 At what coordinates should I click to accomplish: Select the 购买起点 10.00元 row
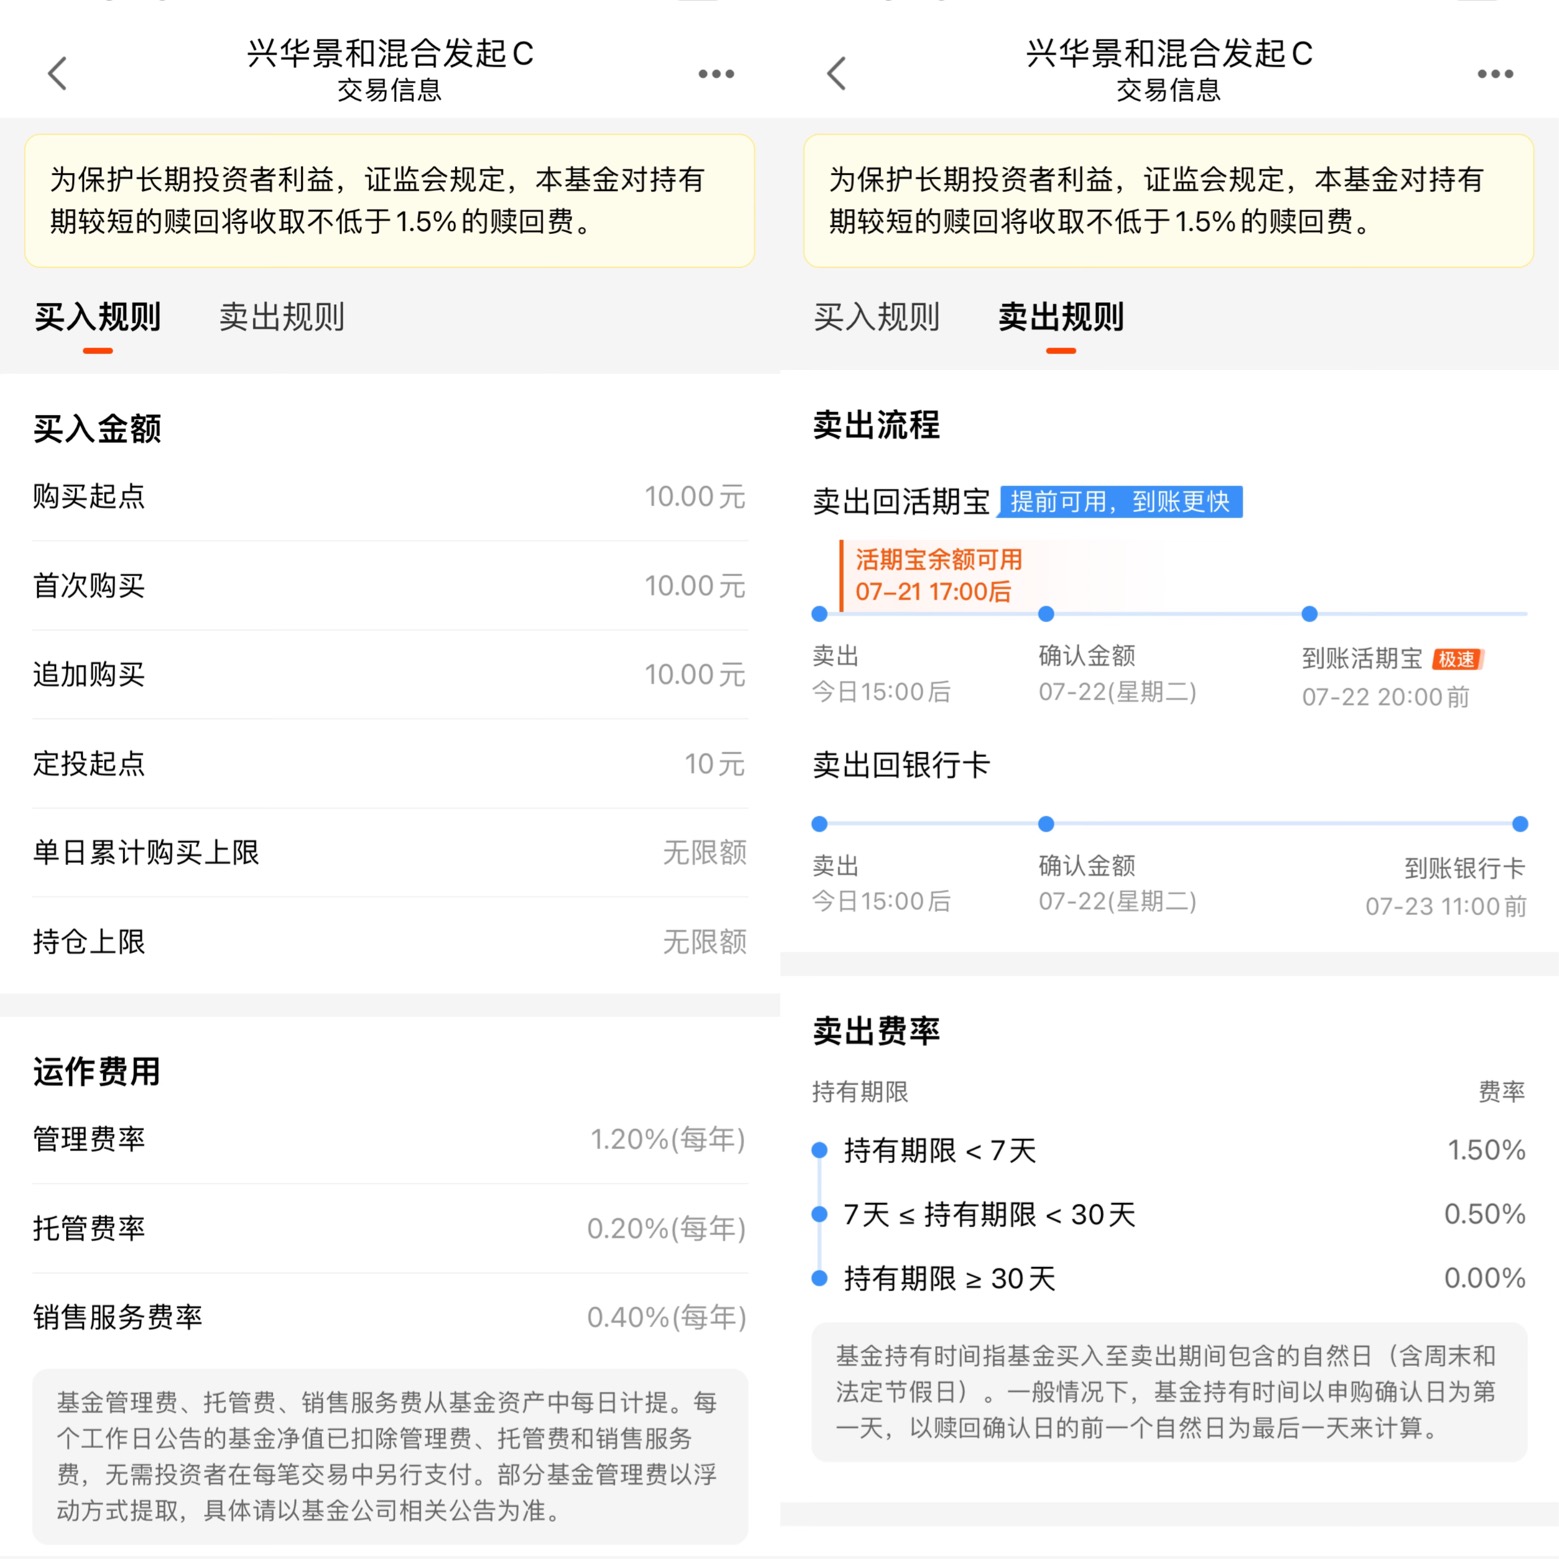coord(390,497)
